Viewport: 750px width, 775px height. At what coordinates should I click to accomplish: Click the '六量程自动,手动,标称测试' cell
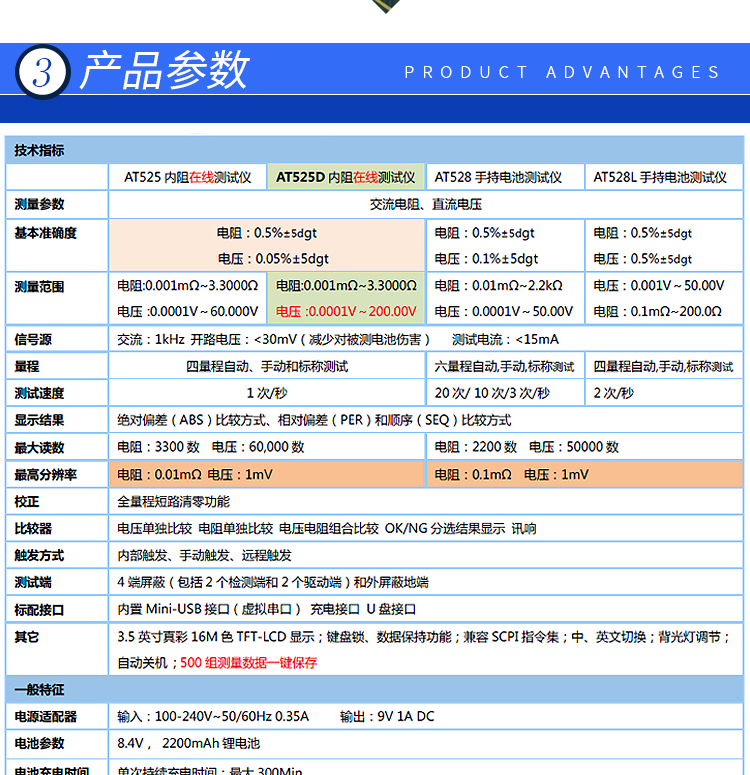504,366
